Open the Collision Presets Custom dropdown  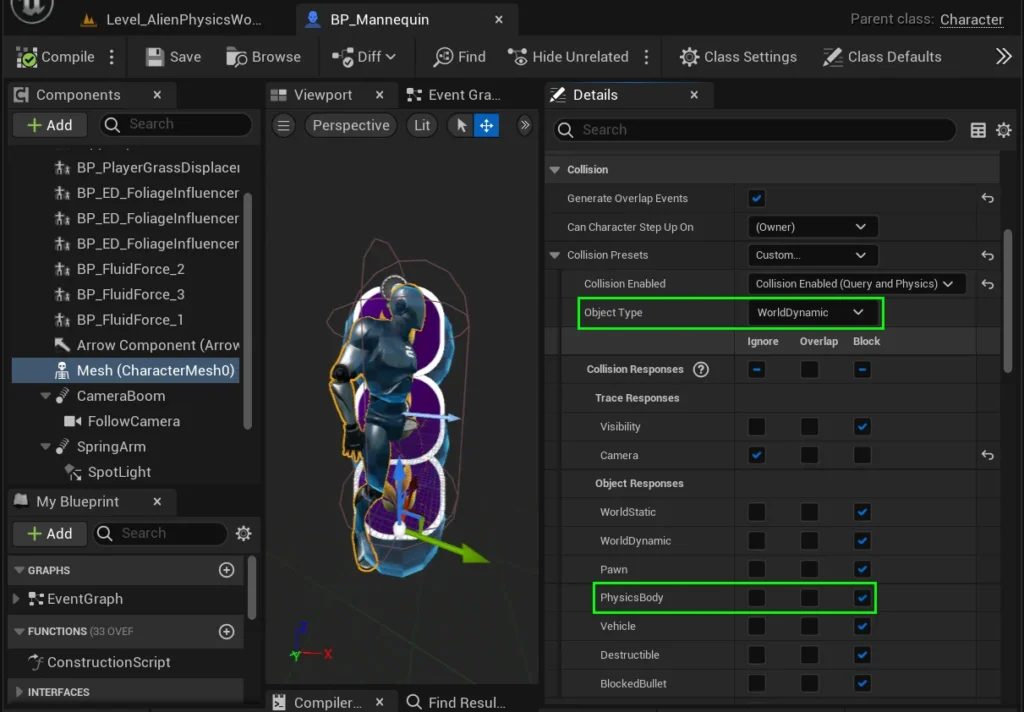pyautogui.click(x=811, y=255)
